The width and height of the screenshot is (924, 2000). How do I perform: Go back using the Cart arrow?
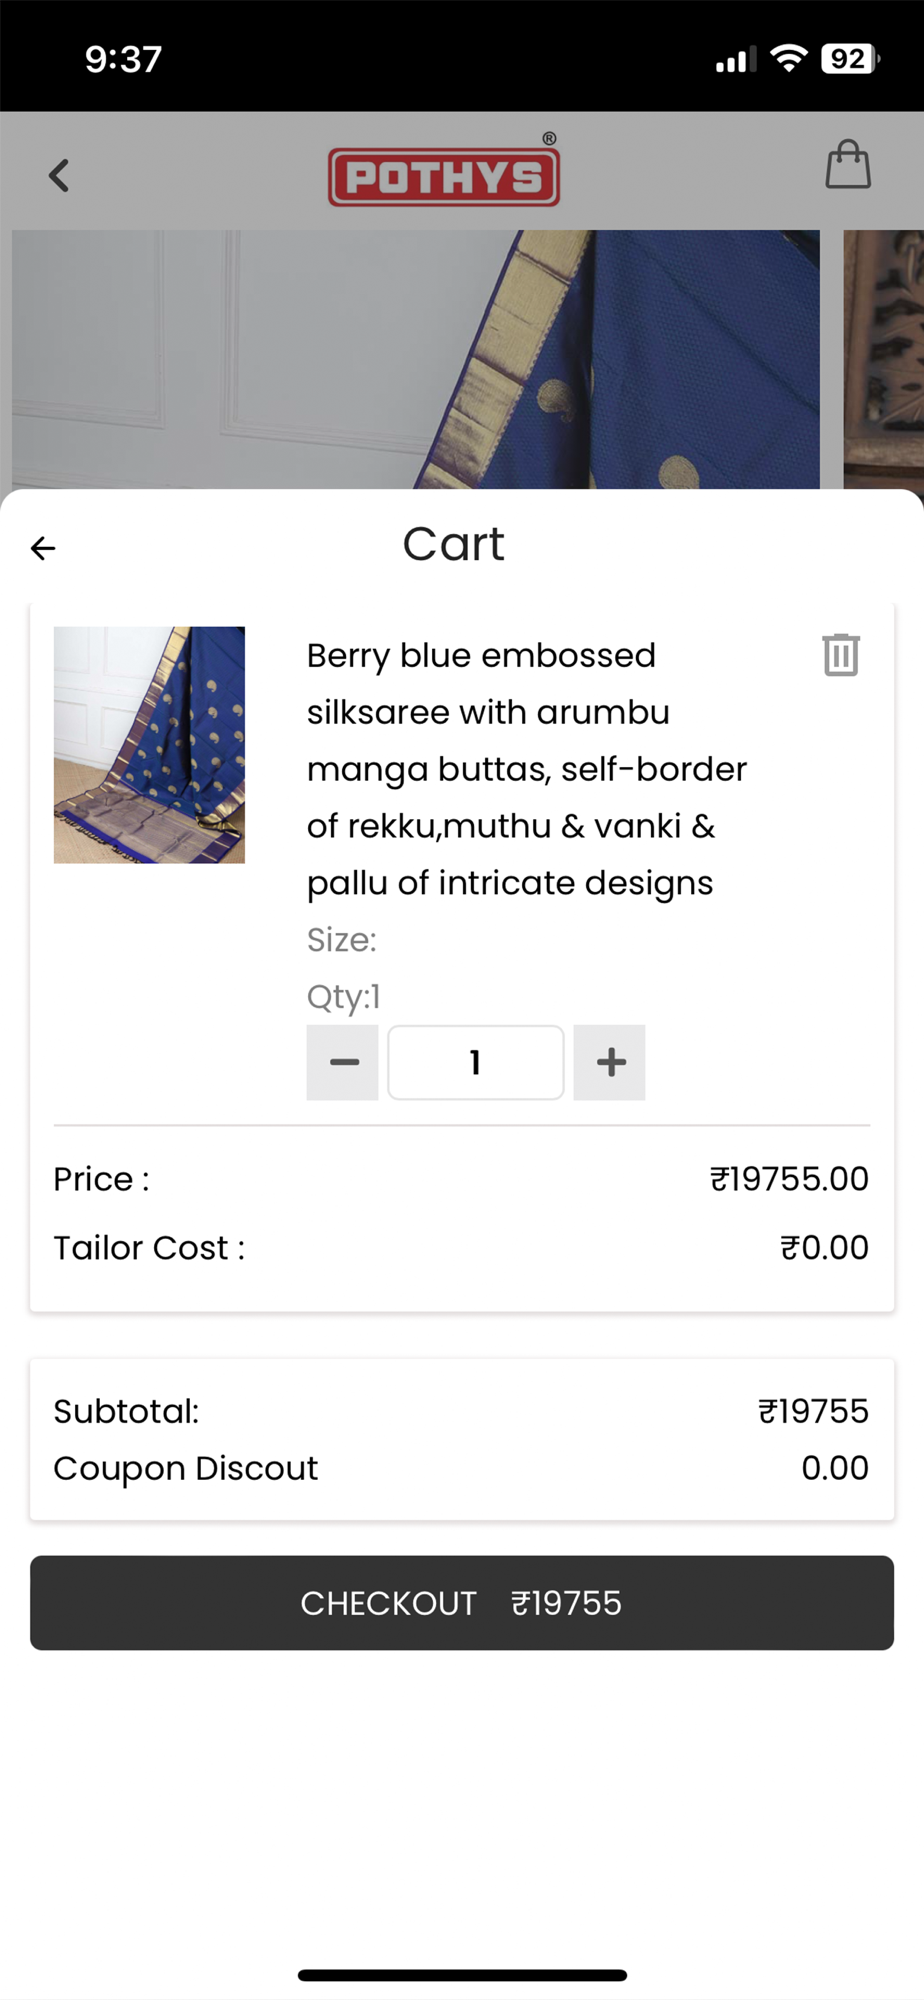point(43,548)
